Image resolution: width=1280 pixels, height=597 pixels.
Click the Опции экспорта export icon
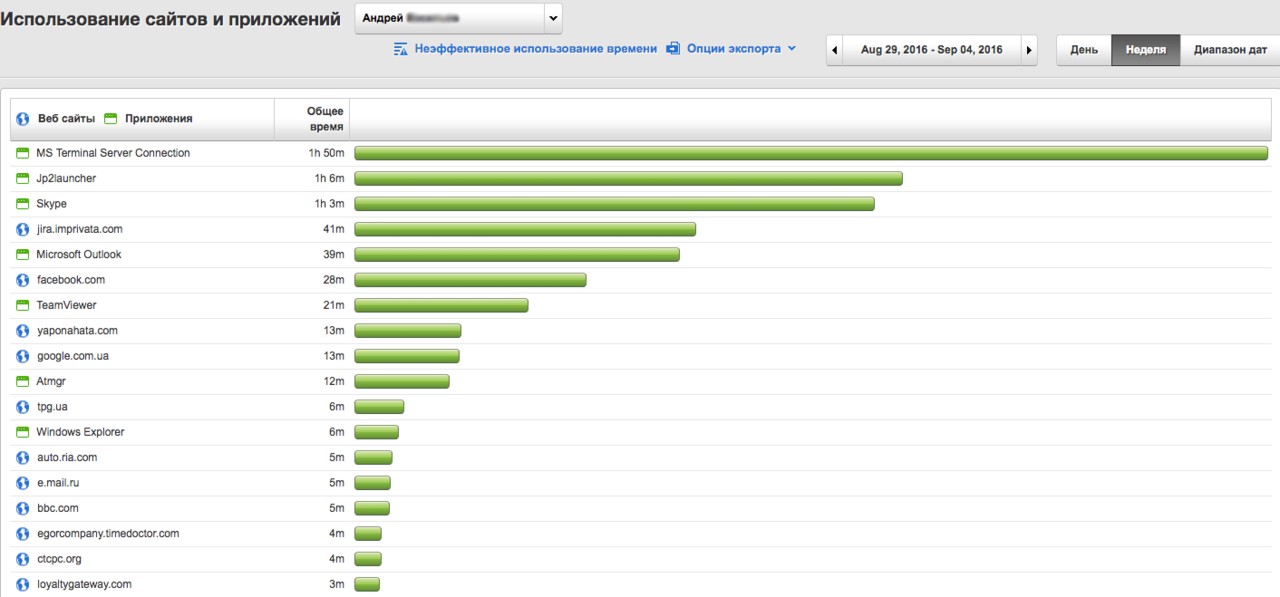pyautogui.click(x=673, y=48)
